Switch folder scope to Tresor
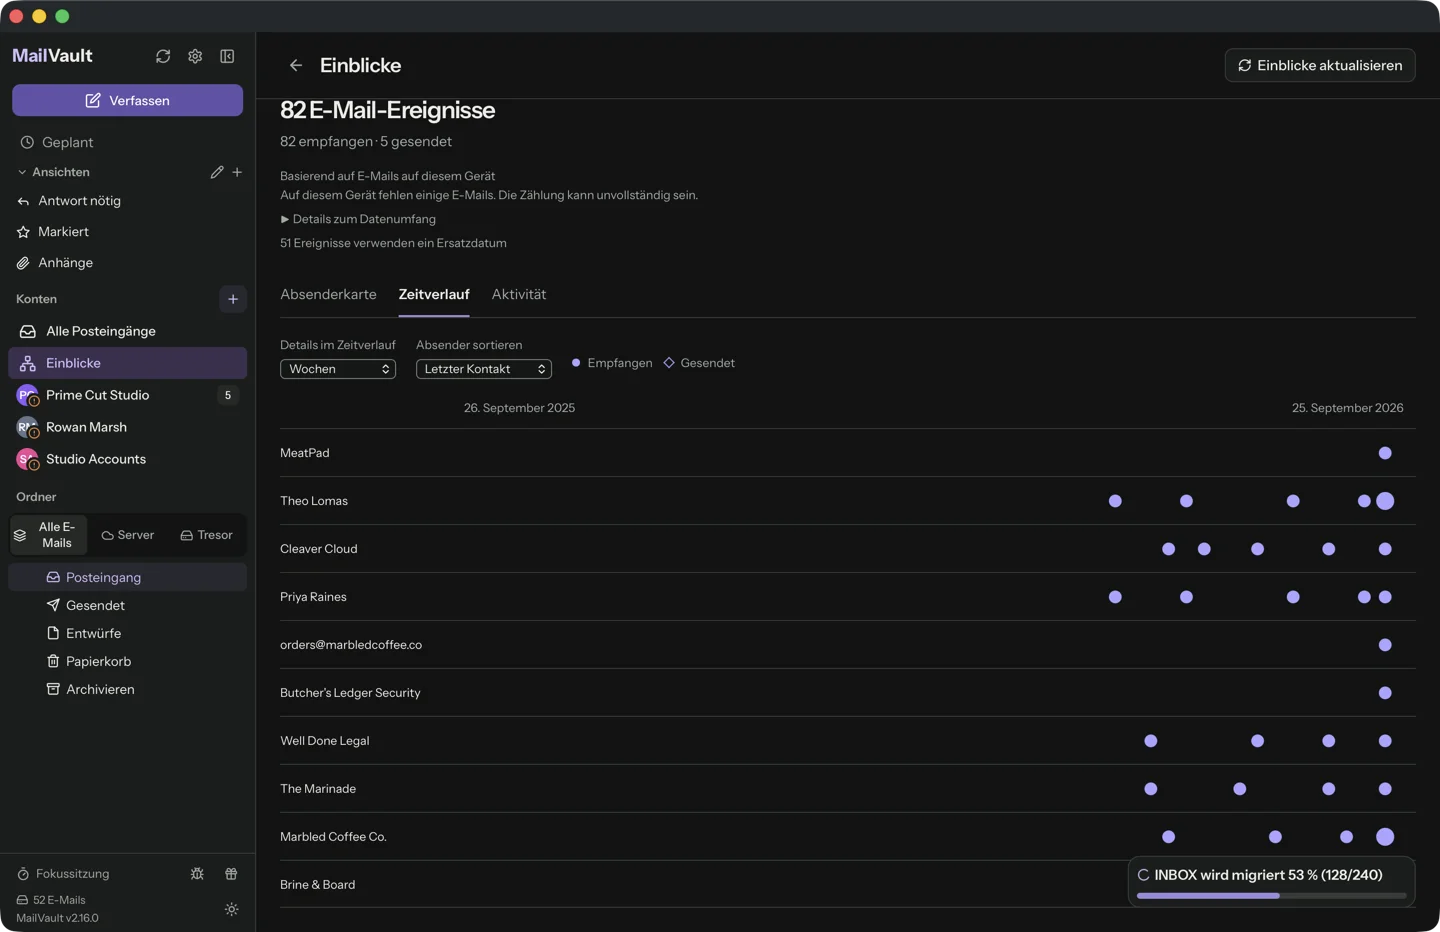 click(207, 535)
